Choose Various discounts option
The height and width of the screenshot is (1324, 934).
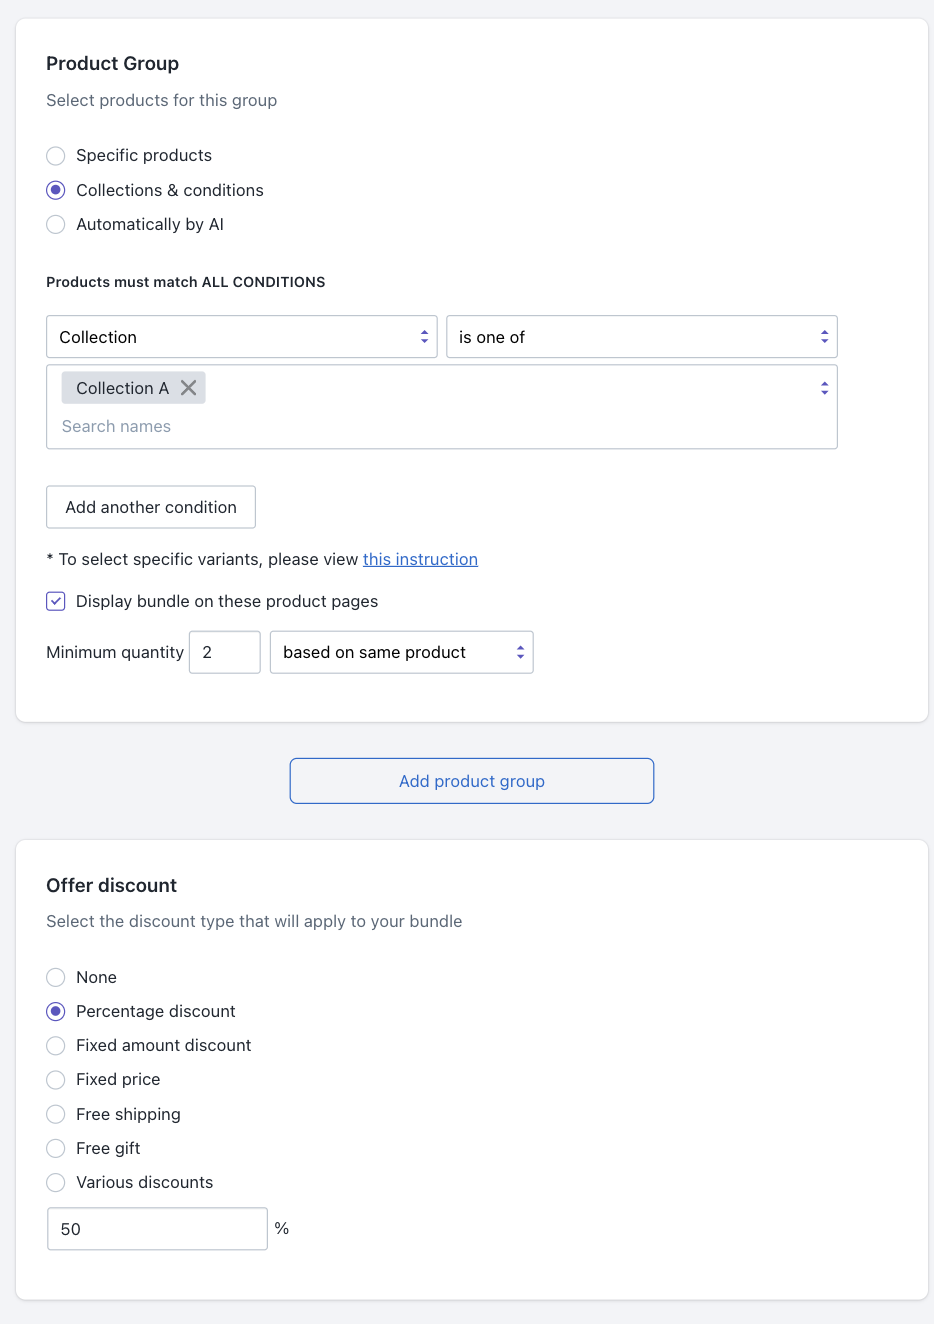pos(56,1183)
